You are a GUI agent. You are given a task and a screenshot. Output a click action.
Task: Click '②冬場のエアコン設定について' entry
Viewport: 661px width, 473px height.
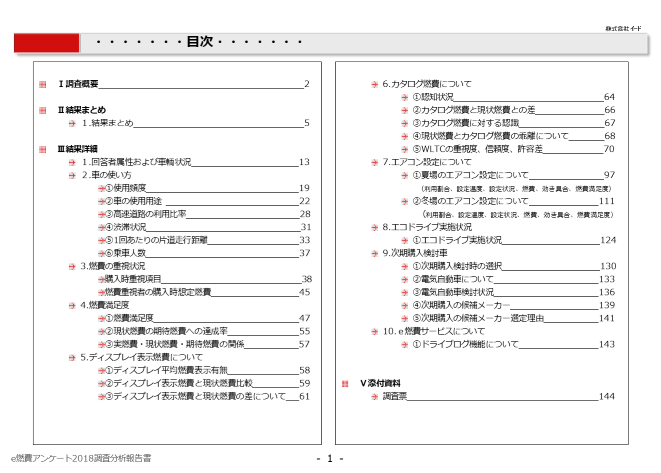point(470,201)
